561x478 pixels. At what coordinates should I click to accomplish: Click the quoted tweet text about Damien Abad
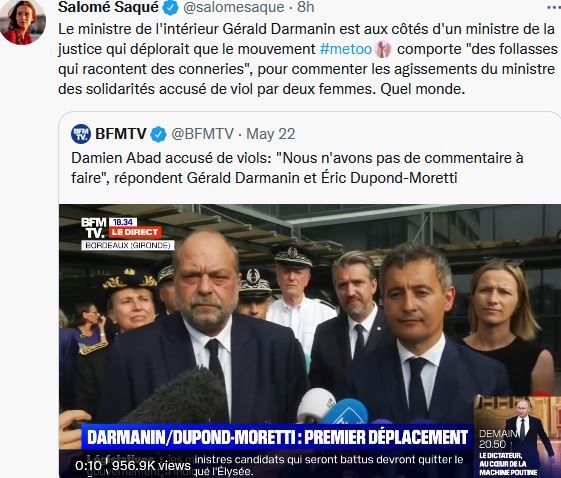[x=297, y=167]
